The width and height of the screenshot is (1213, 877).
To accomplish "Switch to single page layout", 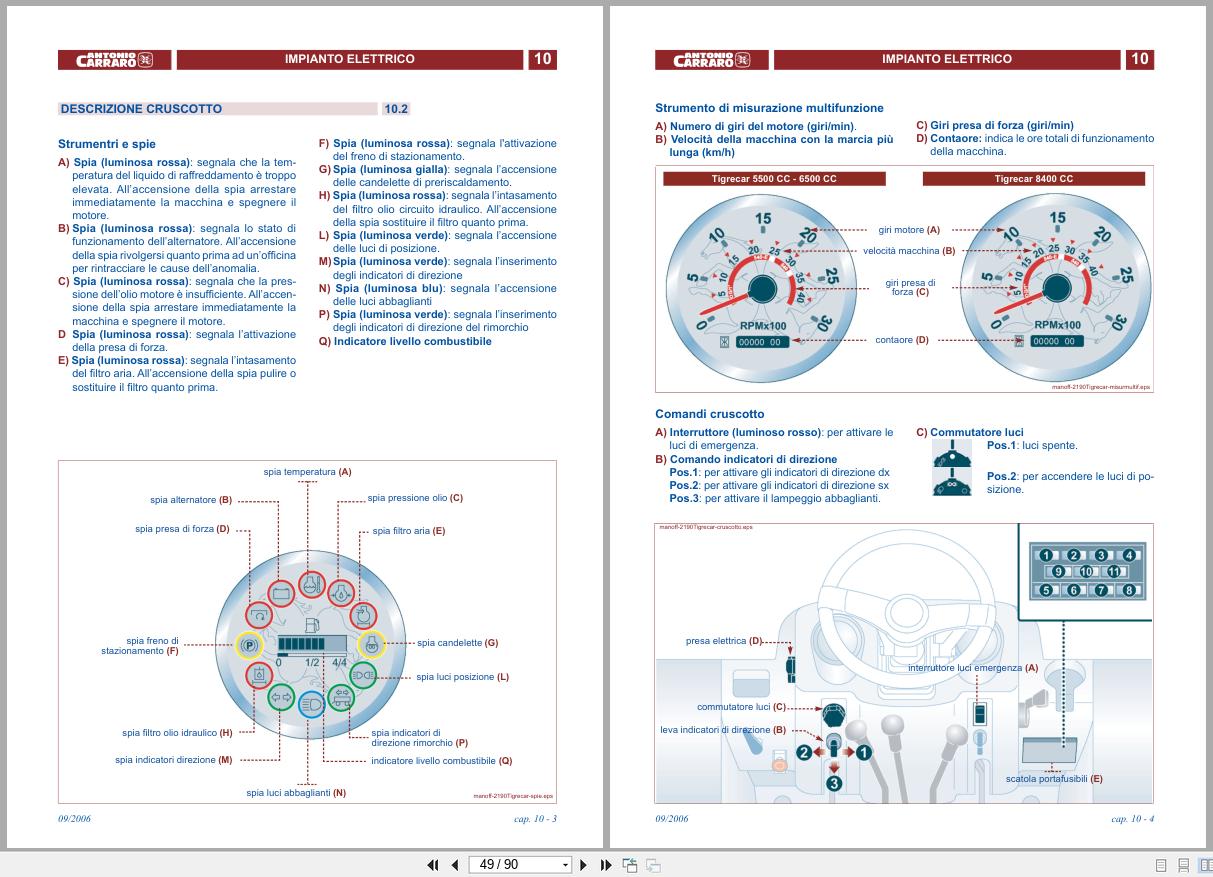I will click(1161, 865).
